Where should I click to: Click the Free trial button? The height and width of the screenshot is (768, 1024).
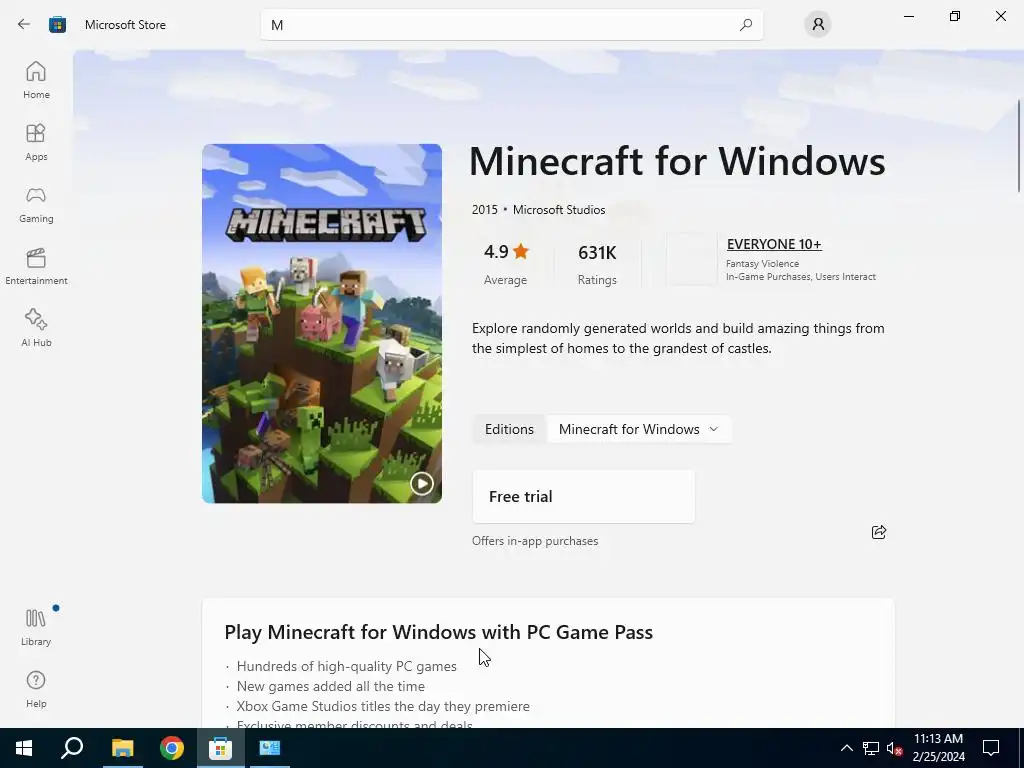pos(583,496)
